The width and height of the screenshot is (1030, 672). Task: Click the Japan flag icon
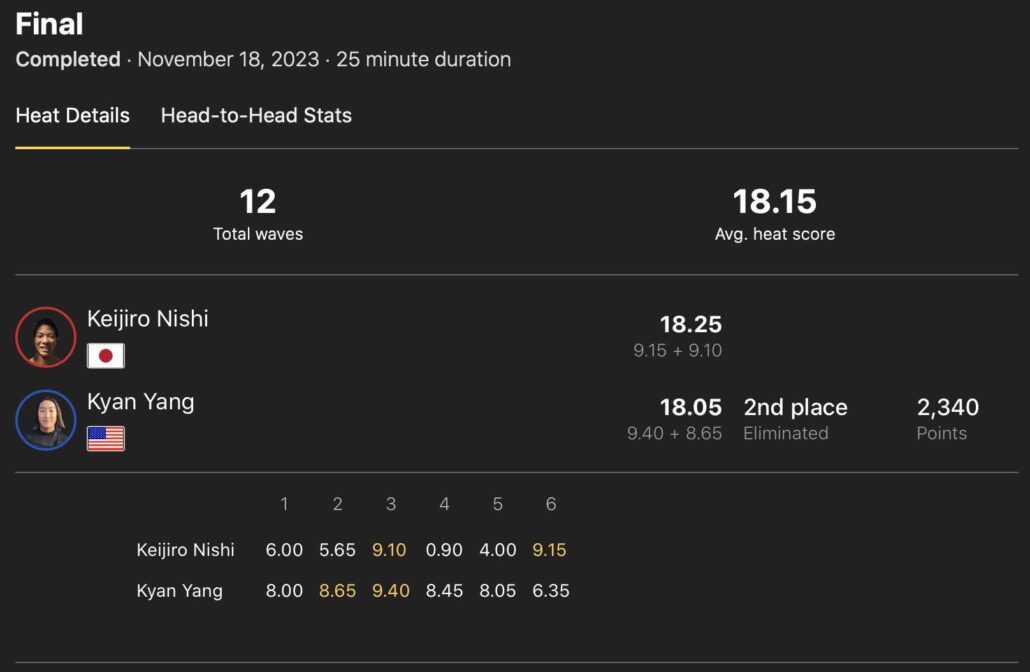pyautogui.click(x=106, y=356)
